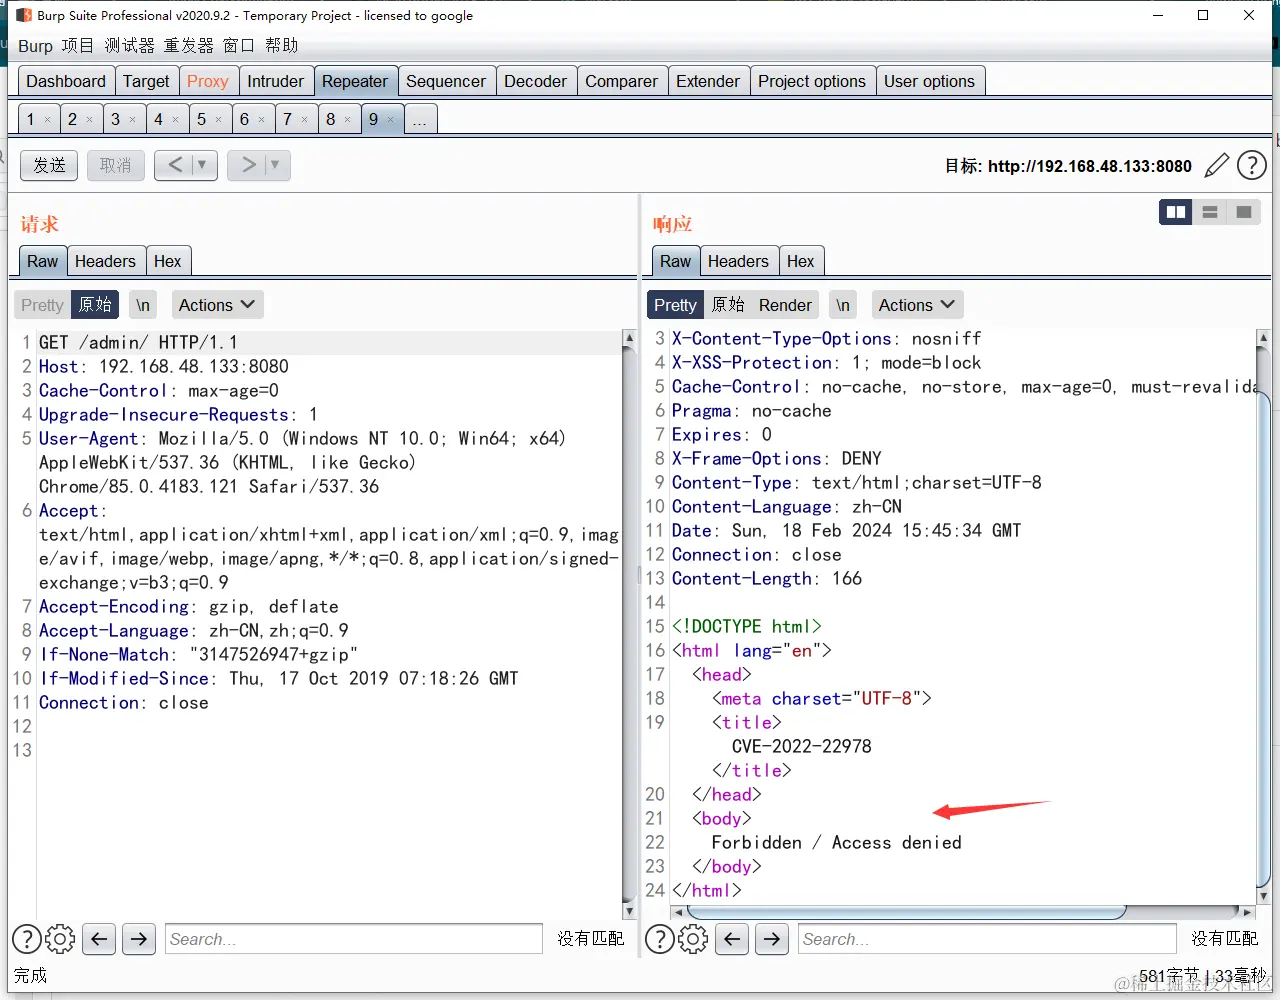
Task: Click response horizontal scrollbar thumb
Action: tap(907, 912)
